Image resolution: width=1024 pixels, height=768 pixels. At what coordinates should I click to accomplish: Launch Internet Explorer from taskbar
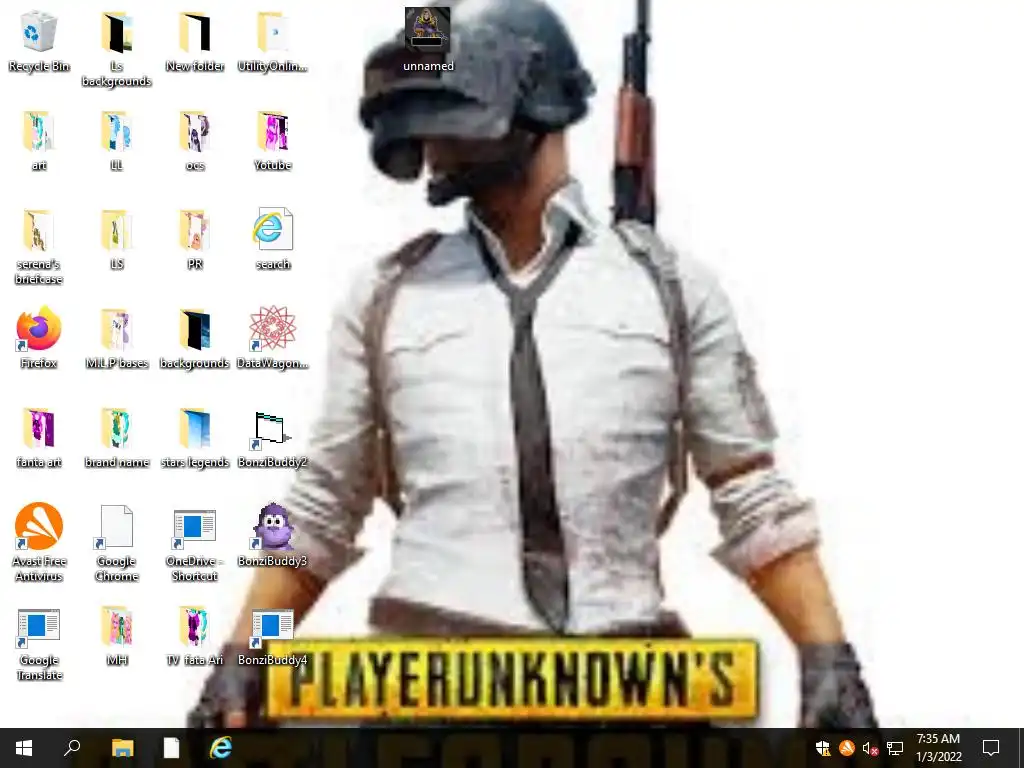coord(221,748)
